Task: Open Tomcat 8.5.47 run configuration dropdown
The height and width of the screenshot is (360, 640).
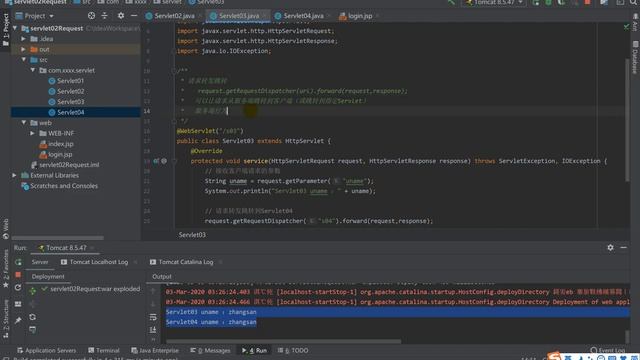Action: pyautogui.click(x=495, y=2)
